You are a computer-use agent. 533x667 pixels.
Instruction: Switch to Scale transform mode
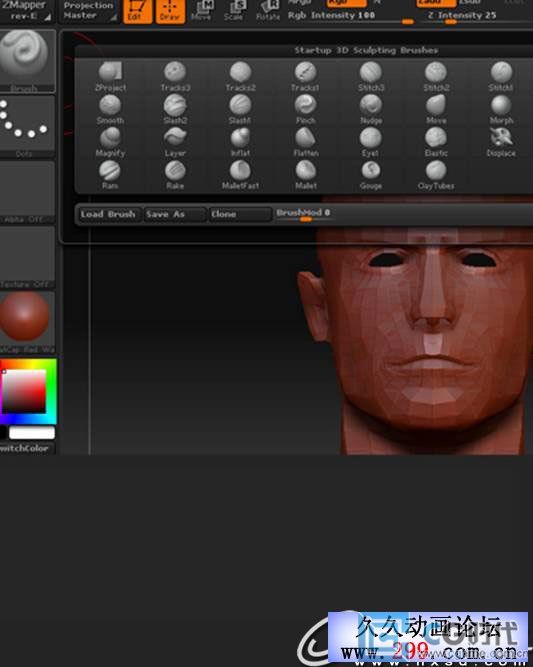click(234, 11)
